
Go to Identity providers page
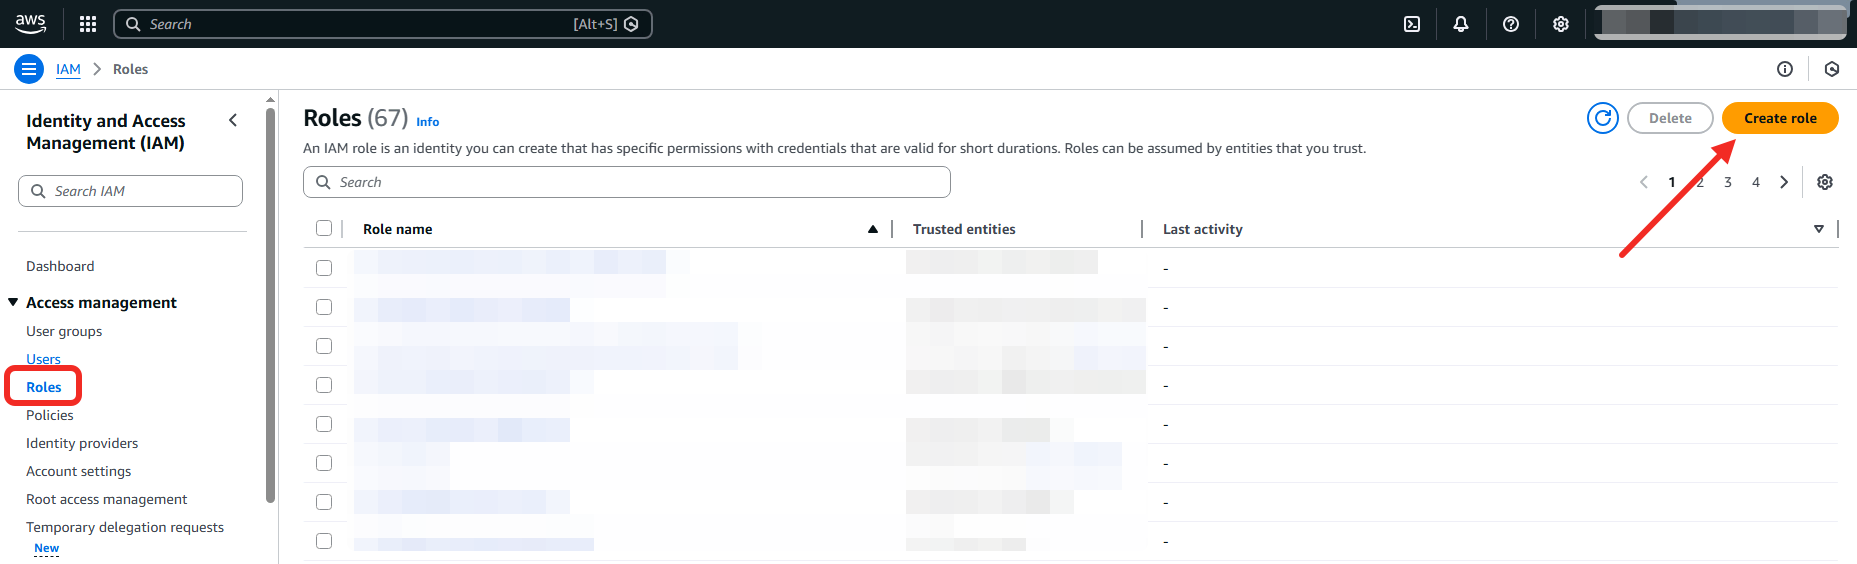pos(82,443)
